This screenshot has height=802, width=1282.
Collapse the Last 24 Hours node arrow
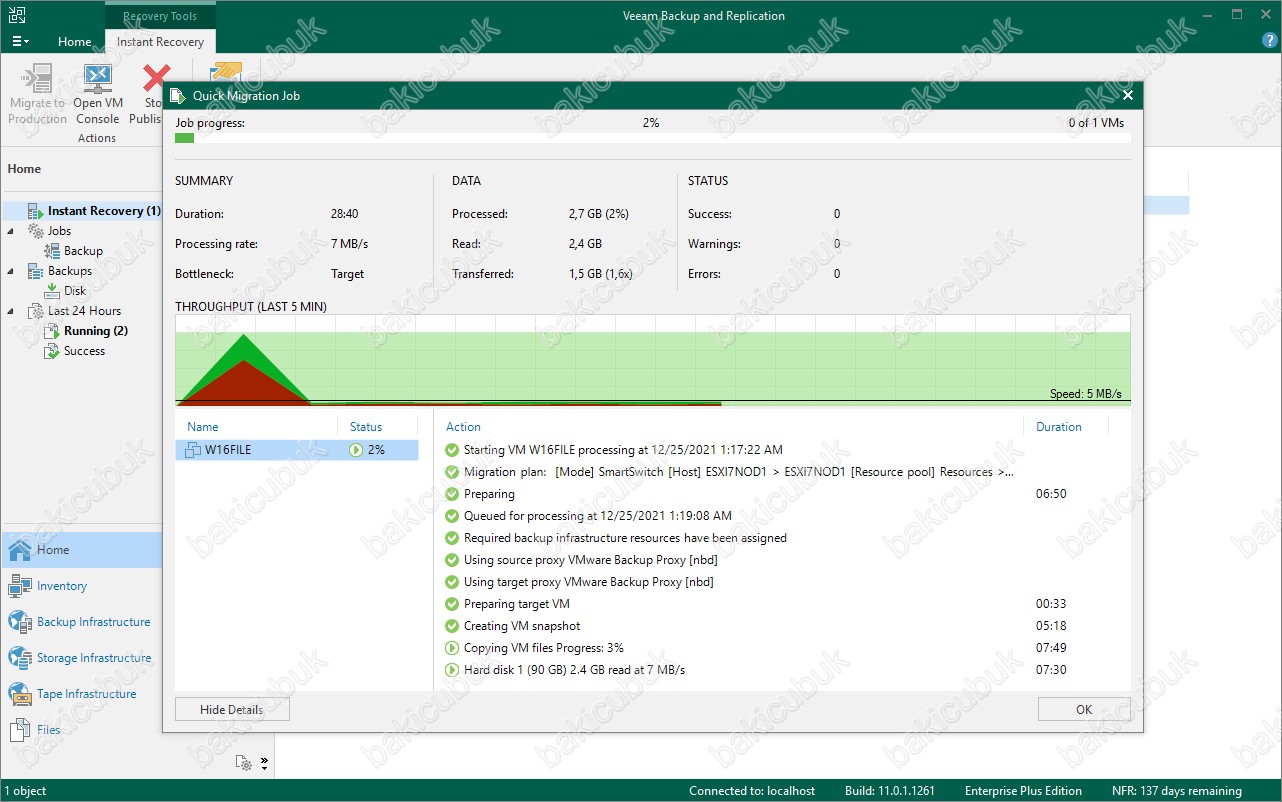[11, 311]
